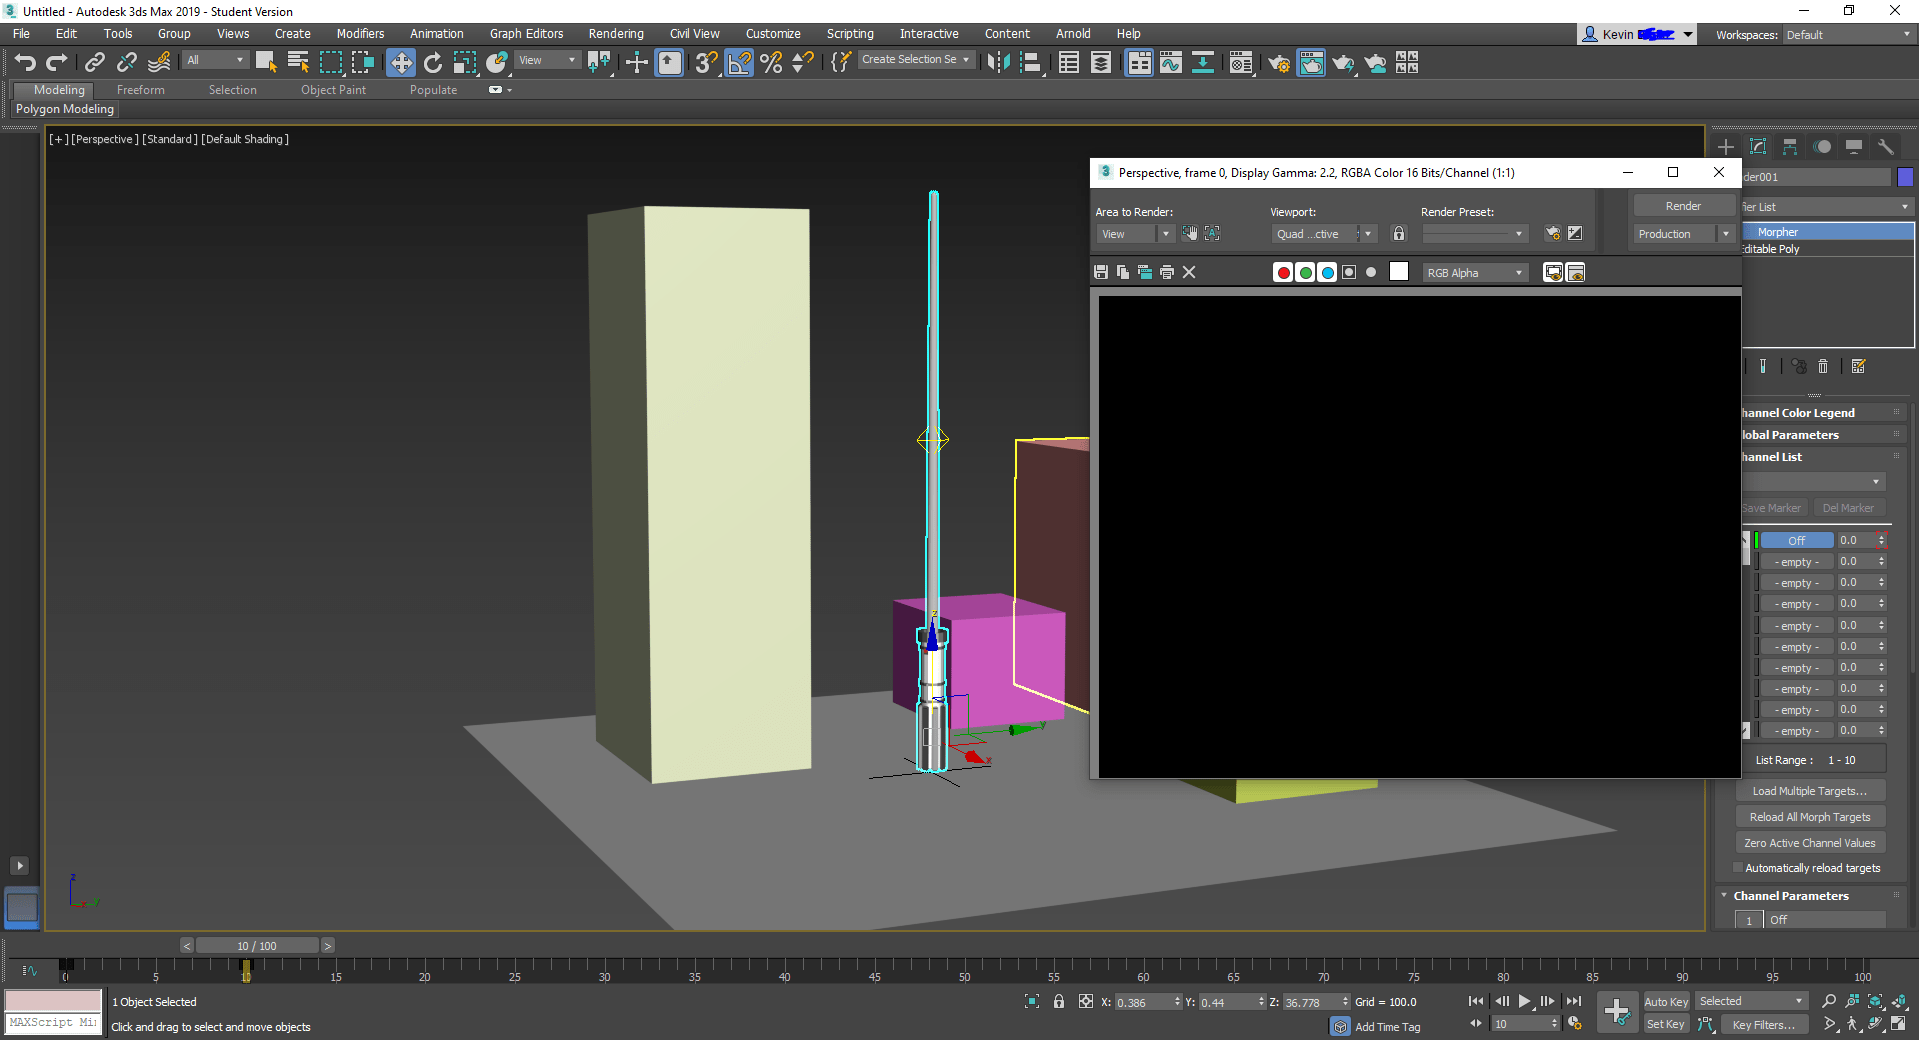Open the Material Editor from toolbar

tap(1241, 63)
